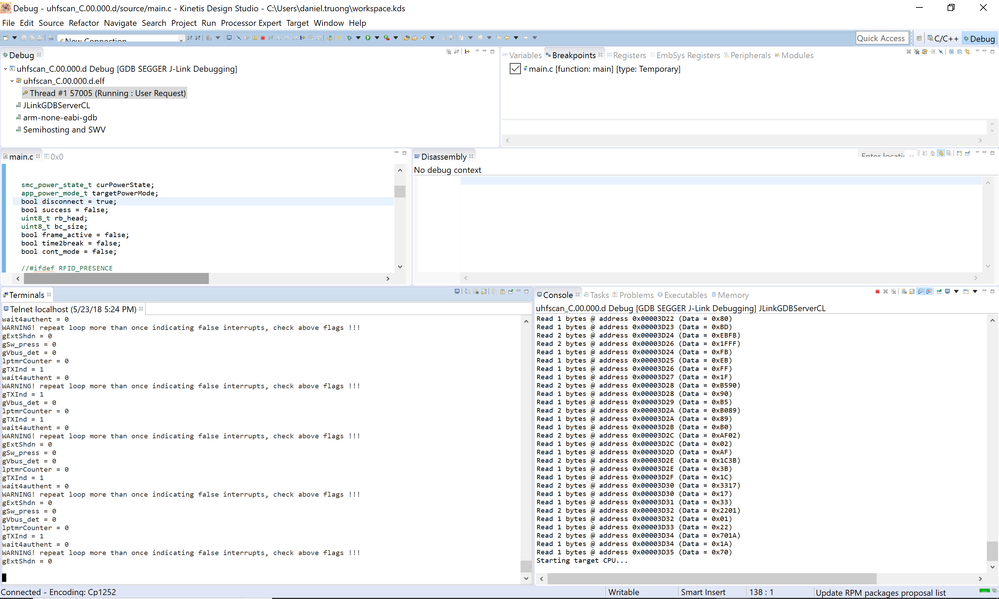Click the Console horizontal scrollbar thumb
The height and width of the screenshot is (599, 999).
click(x=712, y=579)
